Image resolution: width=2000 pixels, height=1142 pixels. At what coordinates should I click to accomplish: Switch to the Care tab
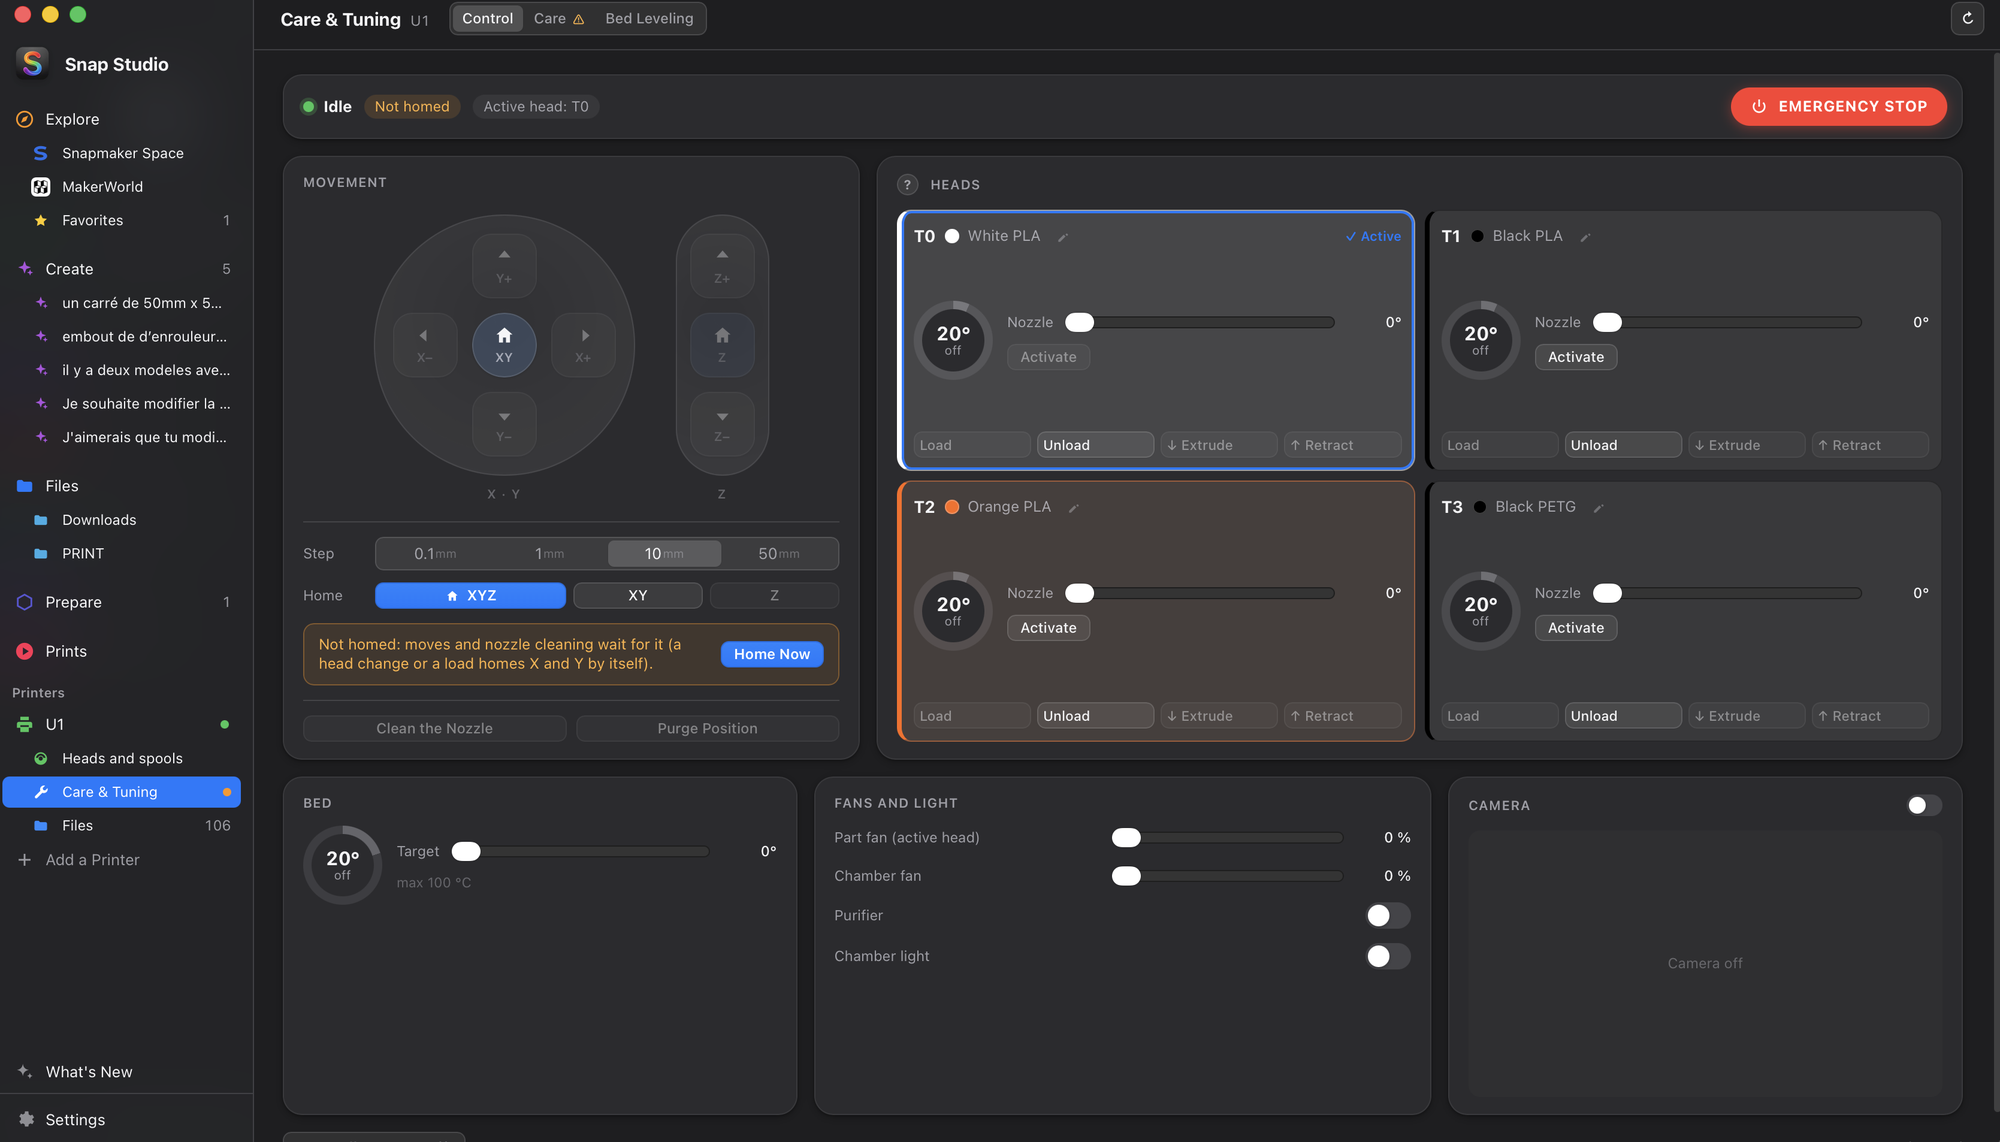click(559, 19)
